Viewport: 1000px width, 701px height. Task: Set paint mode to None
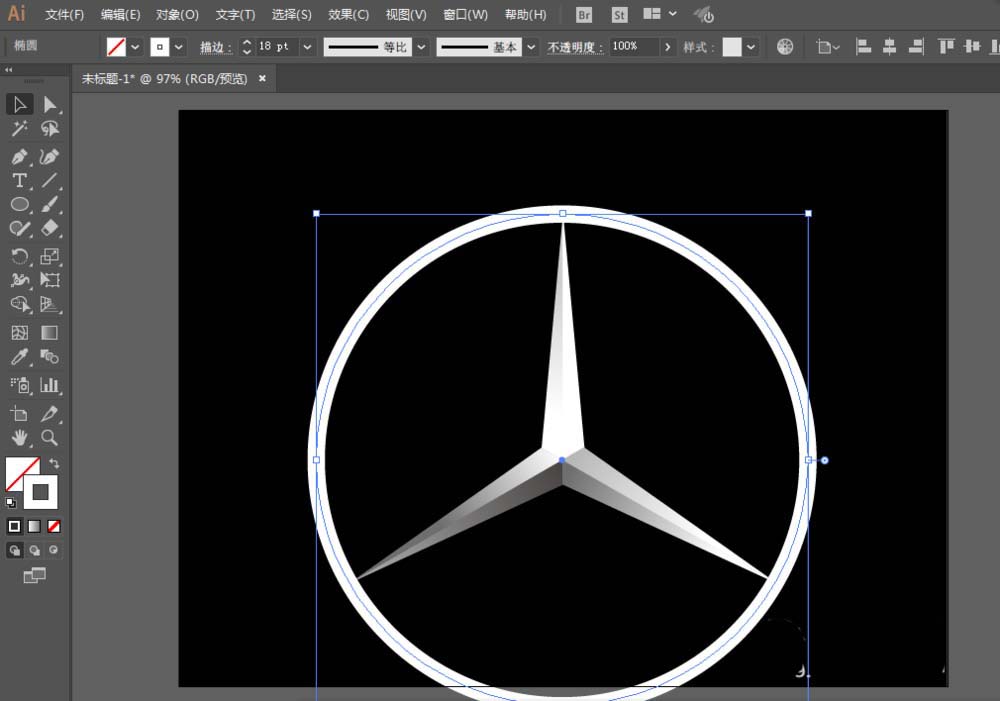coord(54,526)
